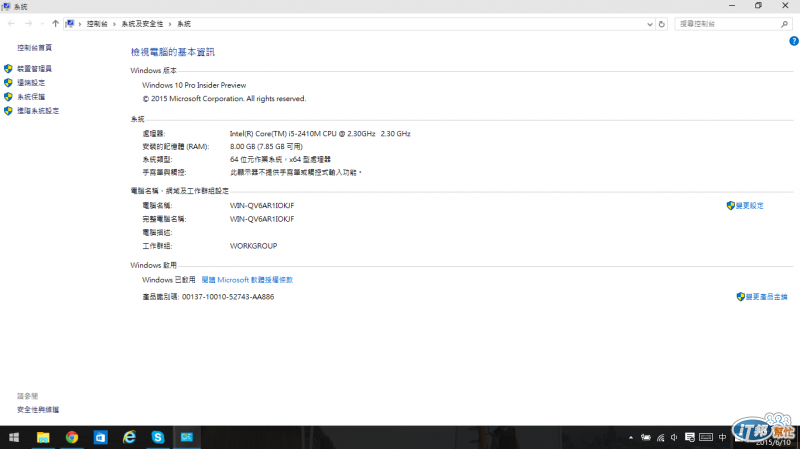This screenshot has width=800, height=449.
Task: Refresh the page with the refresh icon
Action: click(x=662, y=24)
